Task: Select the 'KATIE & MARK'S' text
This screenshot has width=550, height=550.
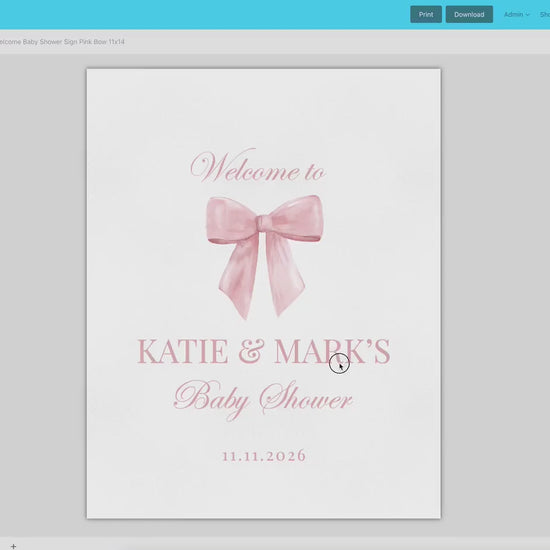Action: 263,351
